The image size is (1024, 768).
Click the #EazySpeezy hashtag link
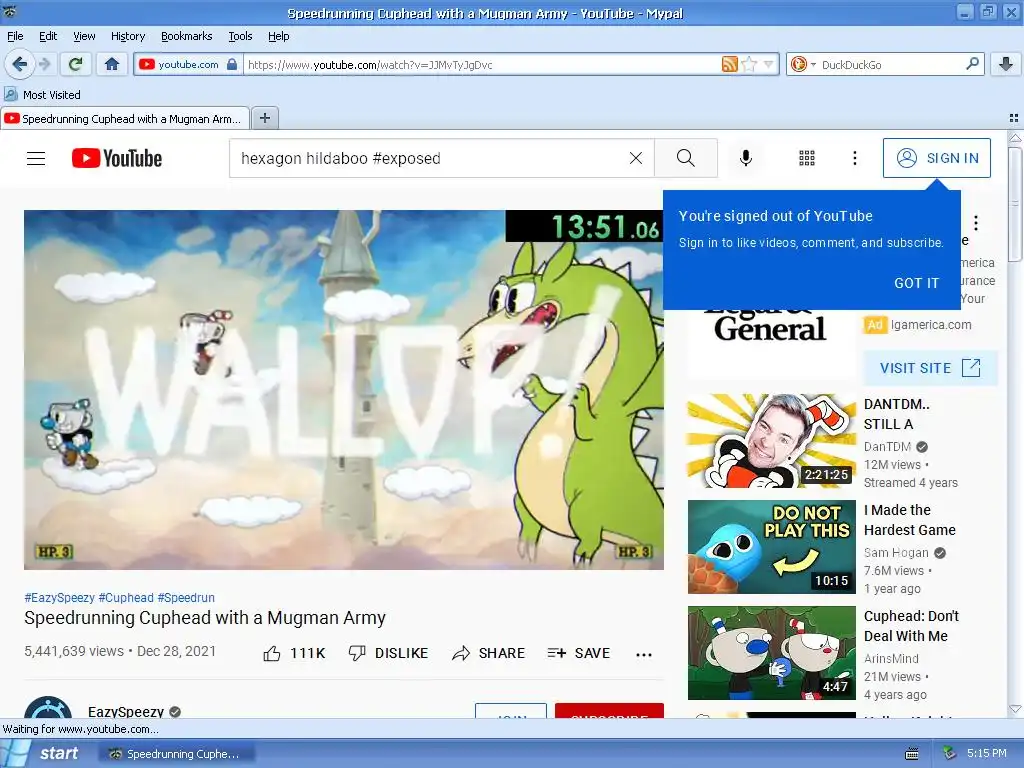[x=59, y=598]
